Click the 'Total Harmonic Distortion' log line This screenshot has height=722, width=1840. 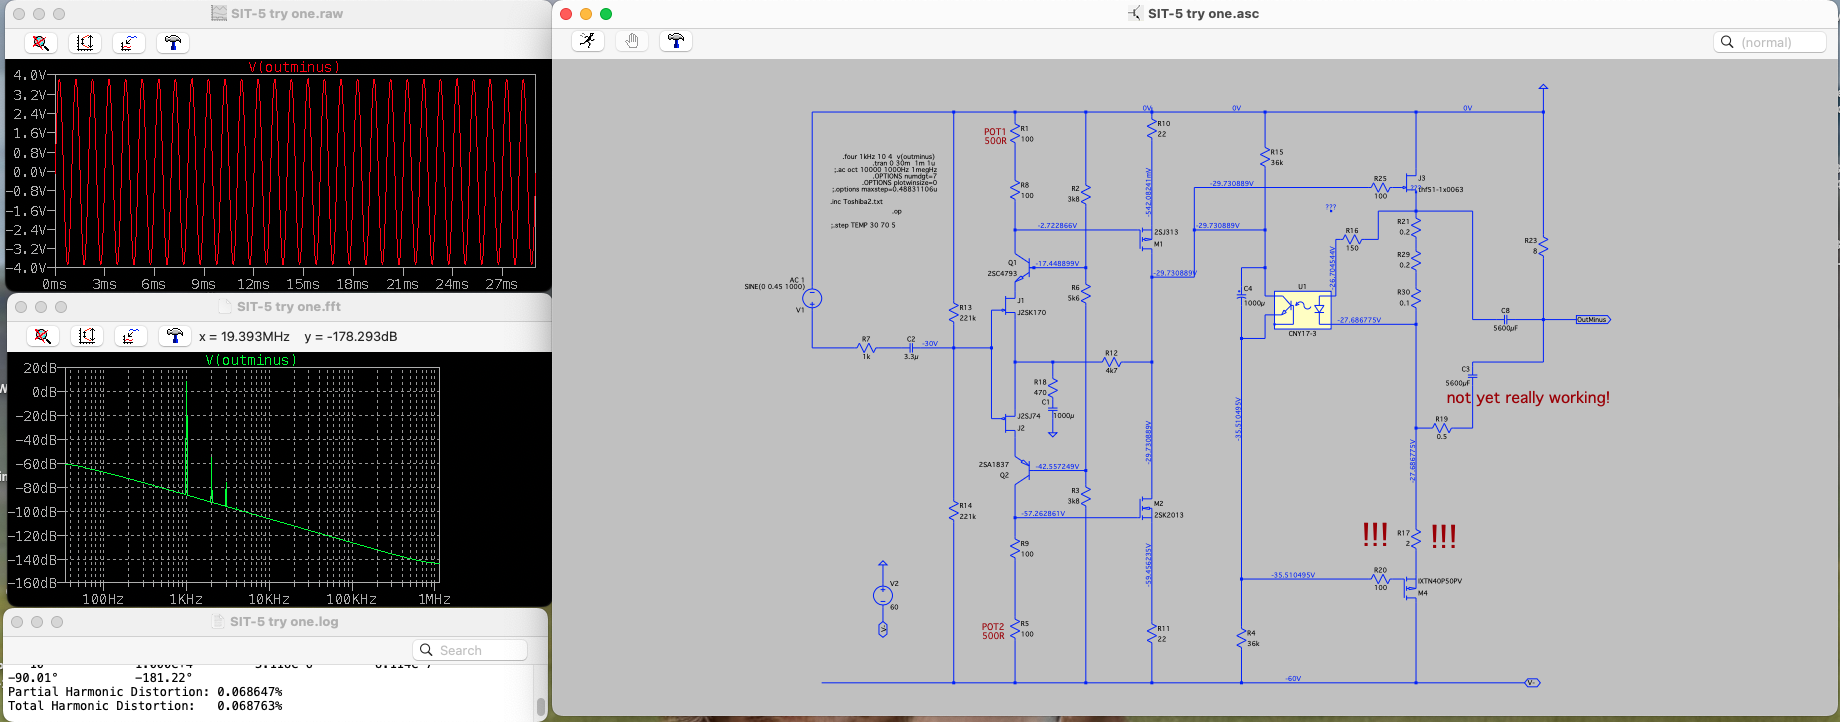145,706
